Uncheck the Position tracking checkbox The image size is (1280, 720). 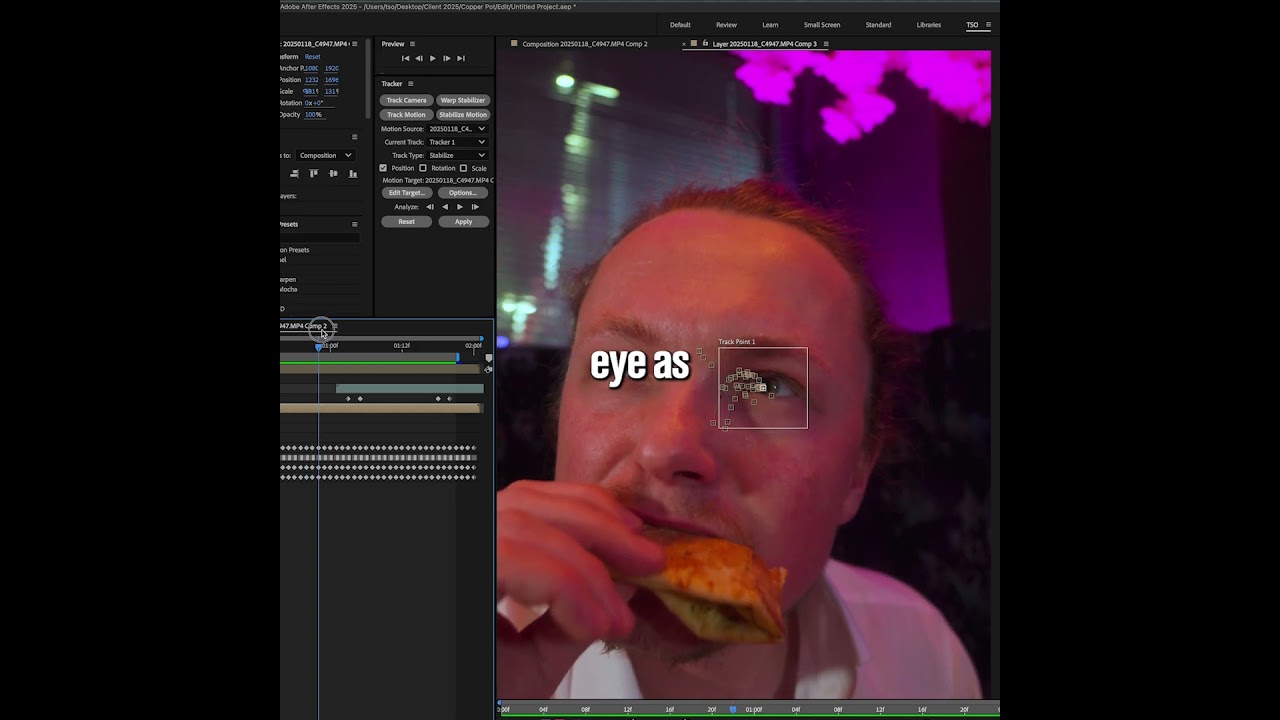pyautogui.click(x=383, y=168)
